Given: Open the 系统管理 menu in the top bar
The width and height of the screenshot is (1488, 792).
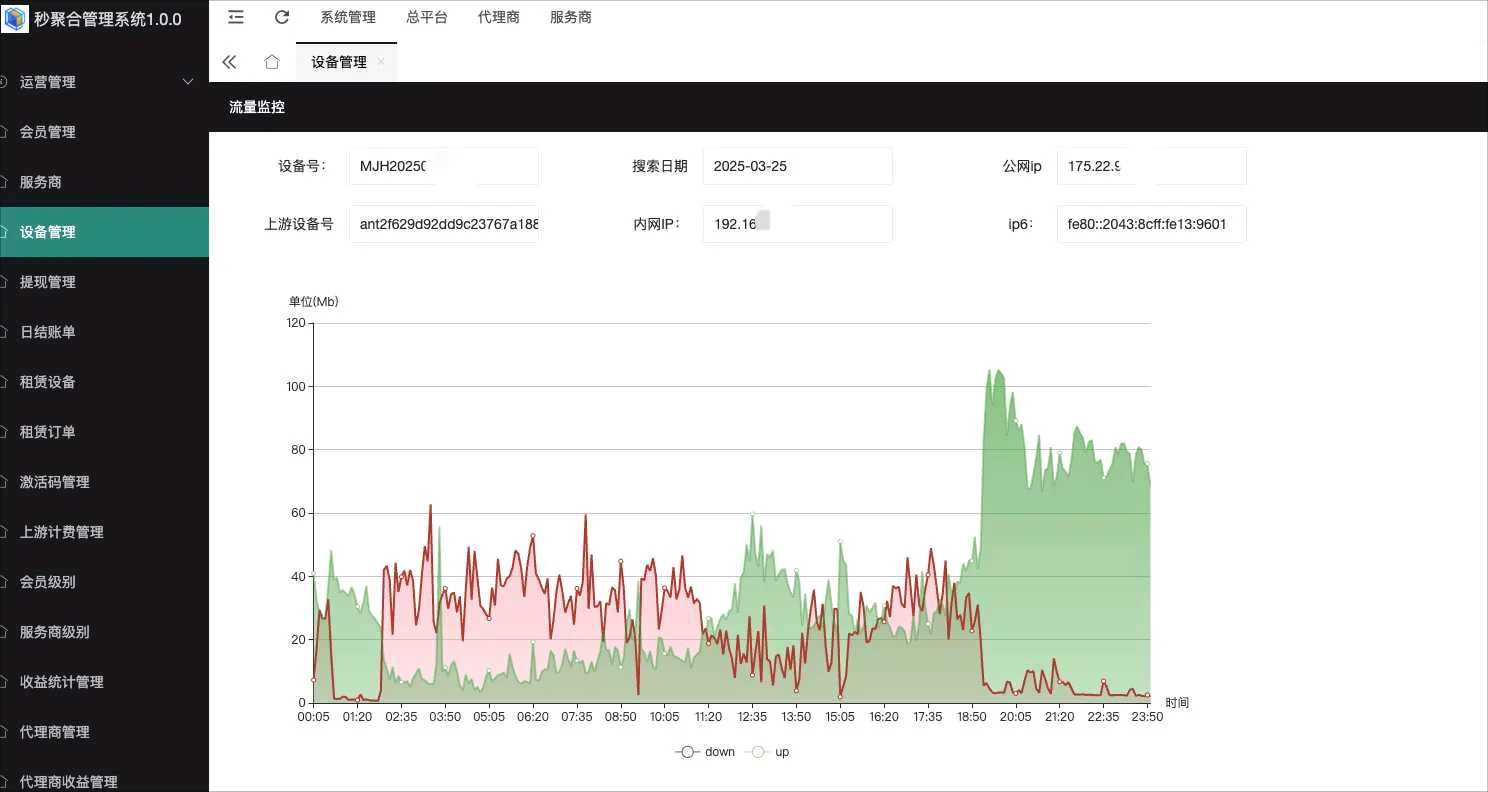Looking at the screenshot, I should (347, 16).
